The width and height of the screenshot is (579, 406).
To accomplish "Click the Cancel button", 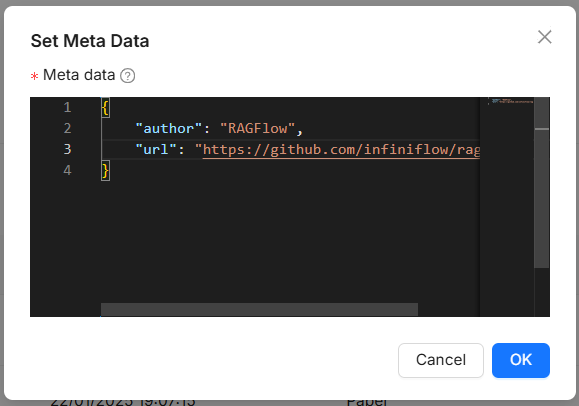I will pos(441,360).
